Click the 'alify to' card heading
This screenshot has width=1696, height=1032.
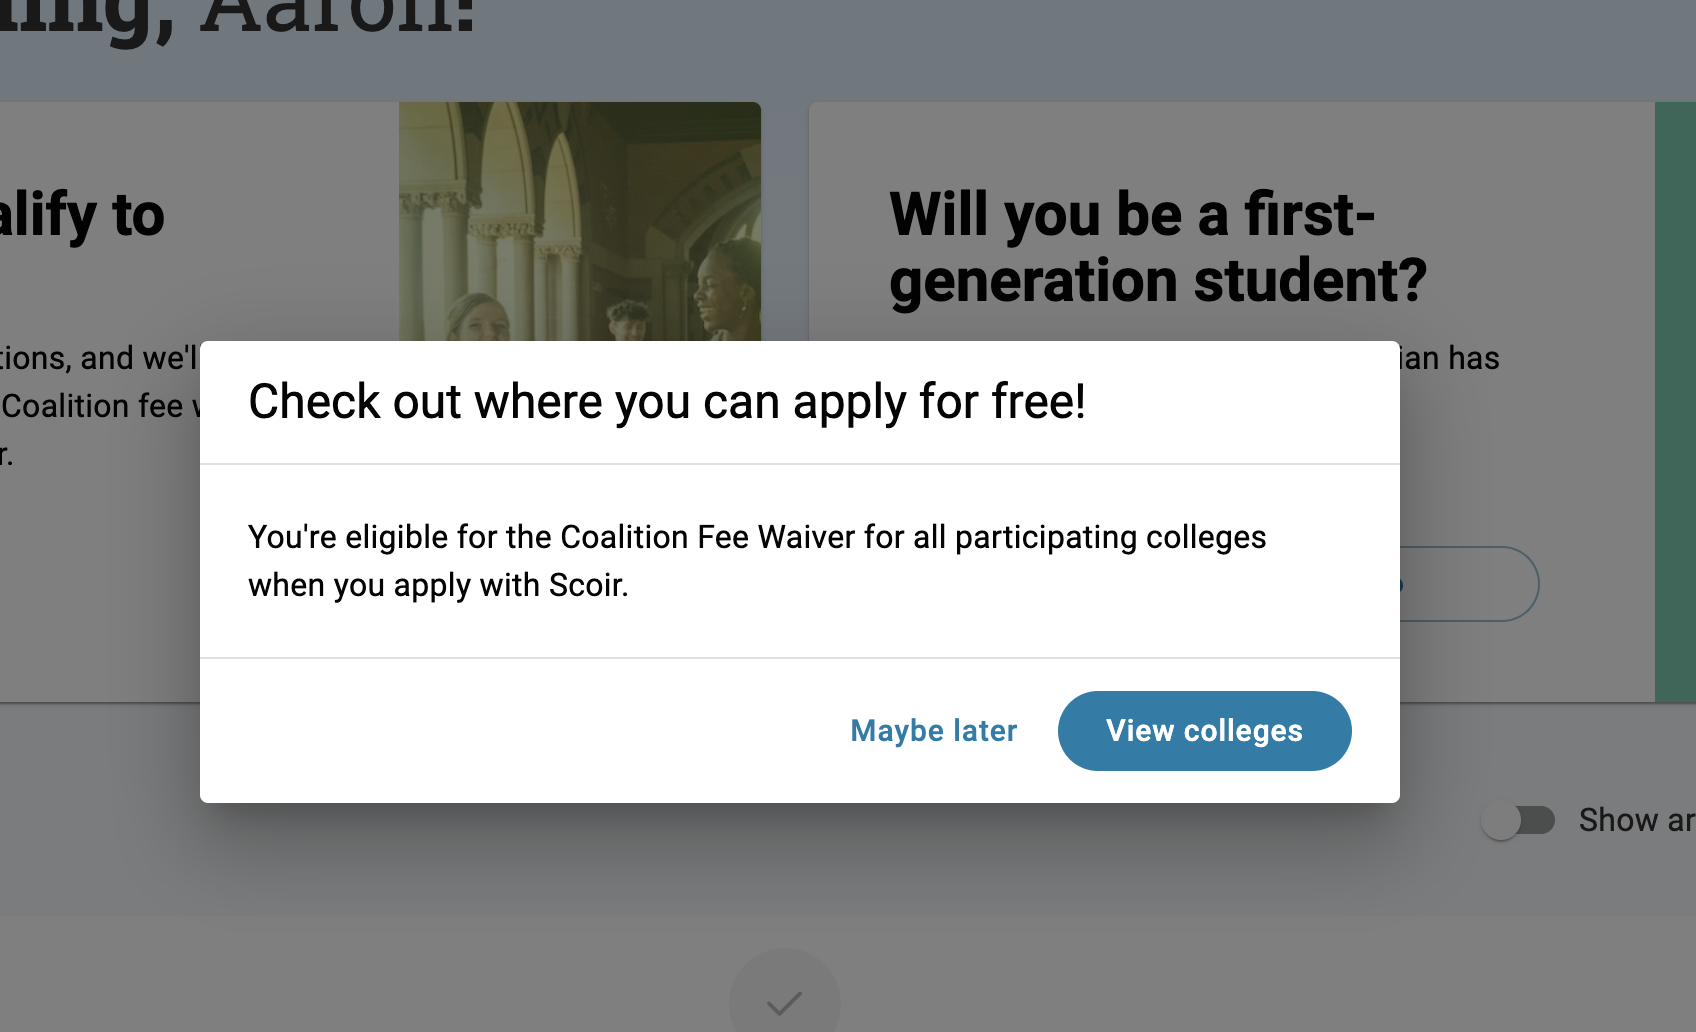point(82,216)
